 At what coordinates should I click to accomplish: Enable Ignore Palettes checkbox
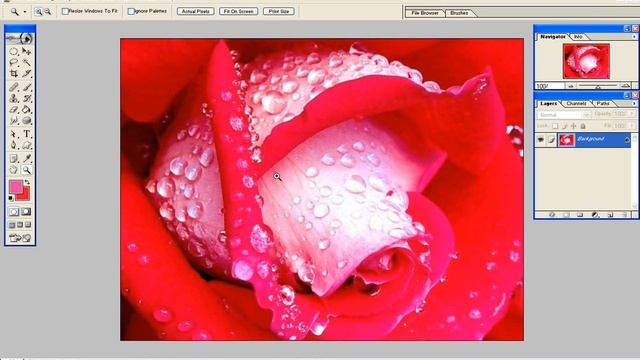[x=131, y=11]
